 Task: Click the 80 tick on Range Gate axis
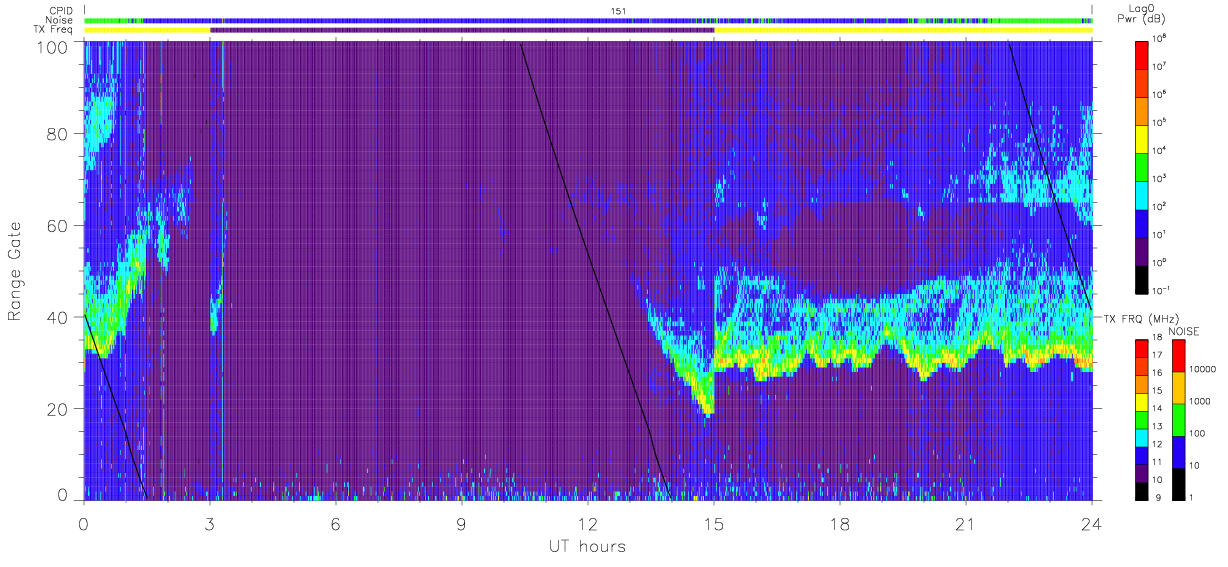pos(58,133)
